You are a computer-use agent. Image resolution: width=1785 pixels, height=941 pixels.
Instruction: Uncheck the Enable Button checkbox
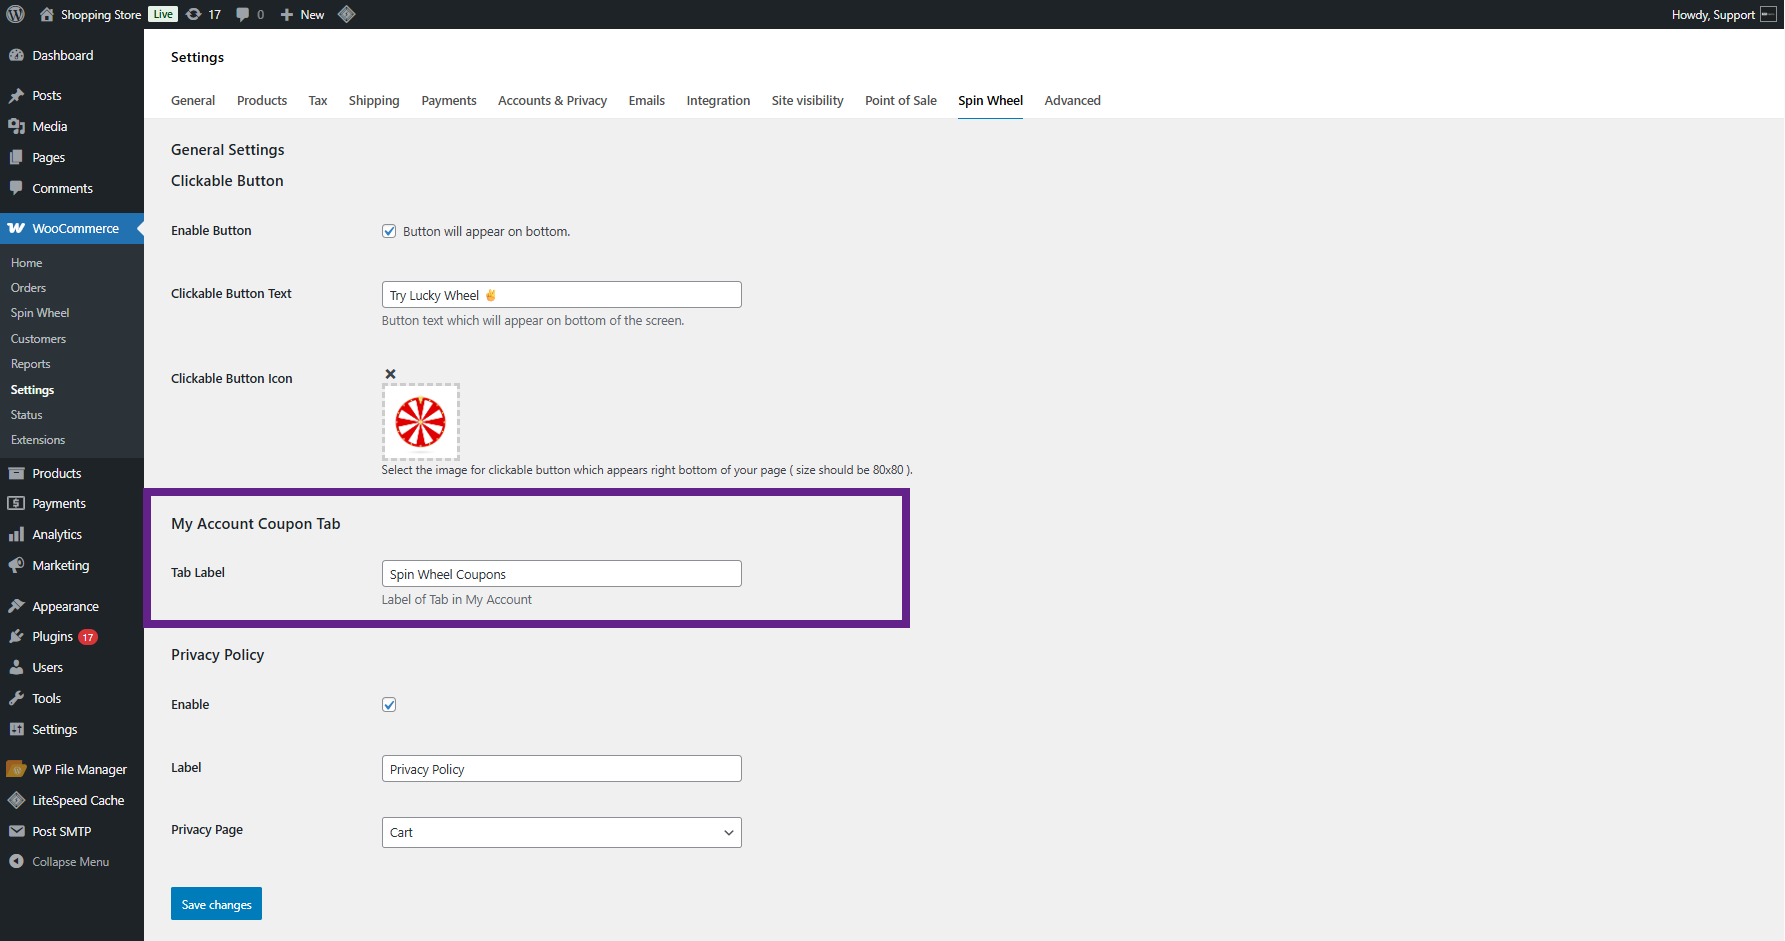point(389,231)
